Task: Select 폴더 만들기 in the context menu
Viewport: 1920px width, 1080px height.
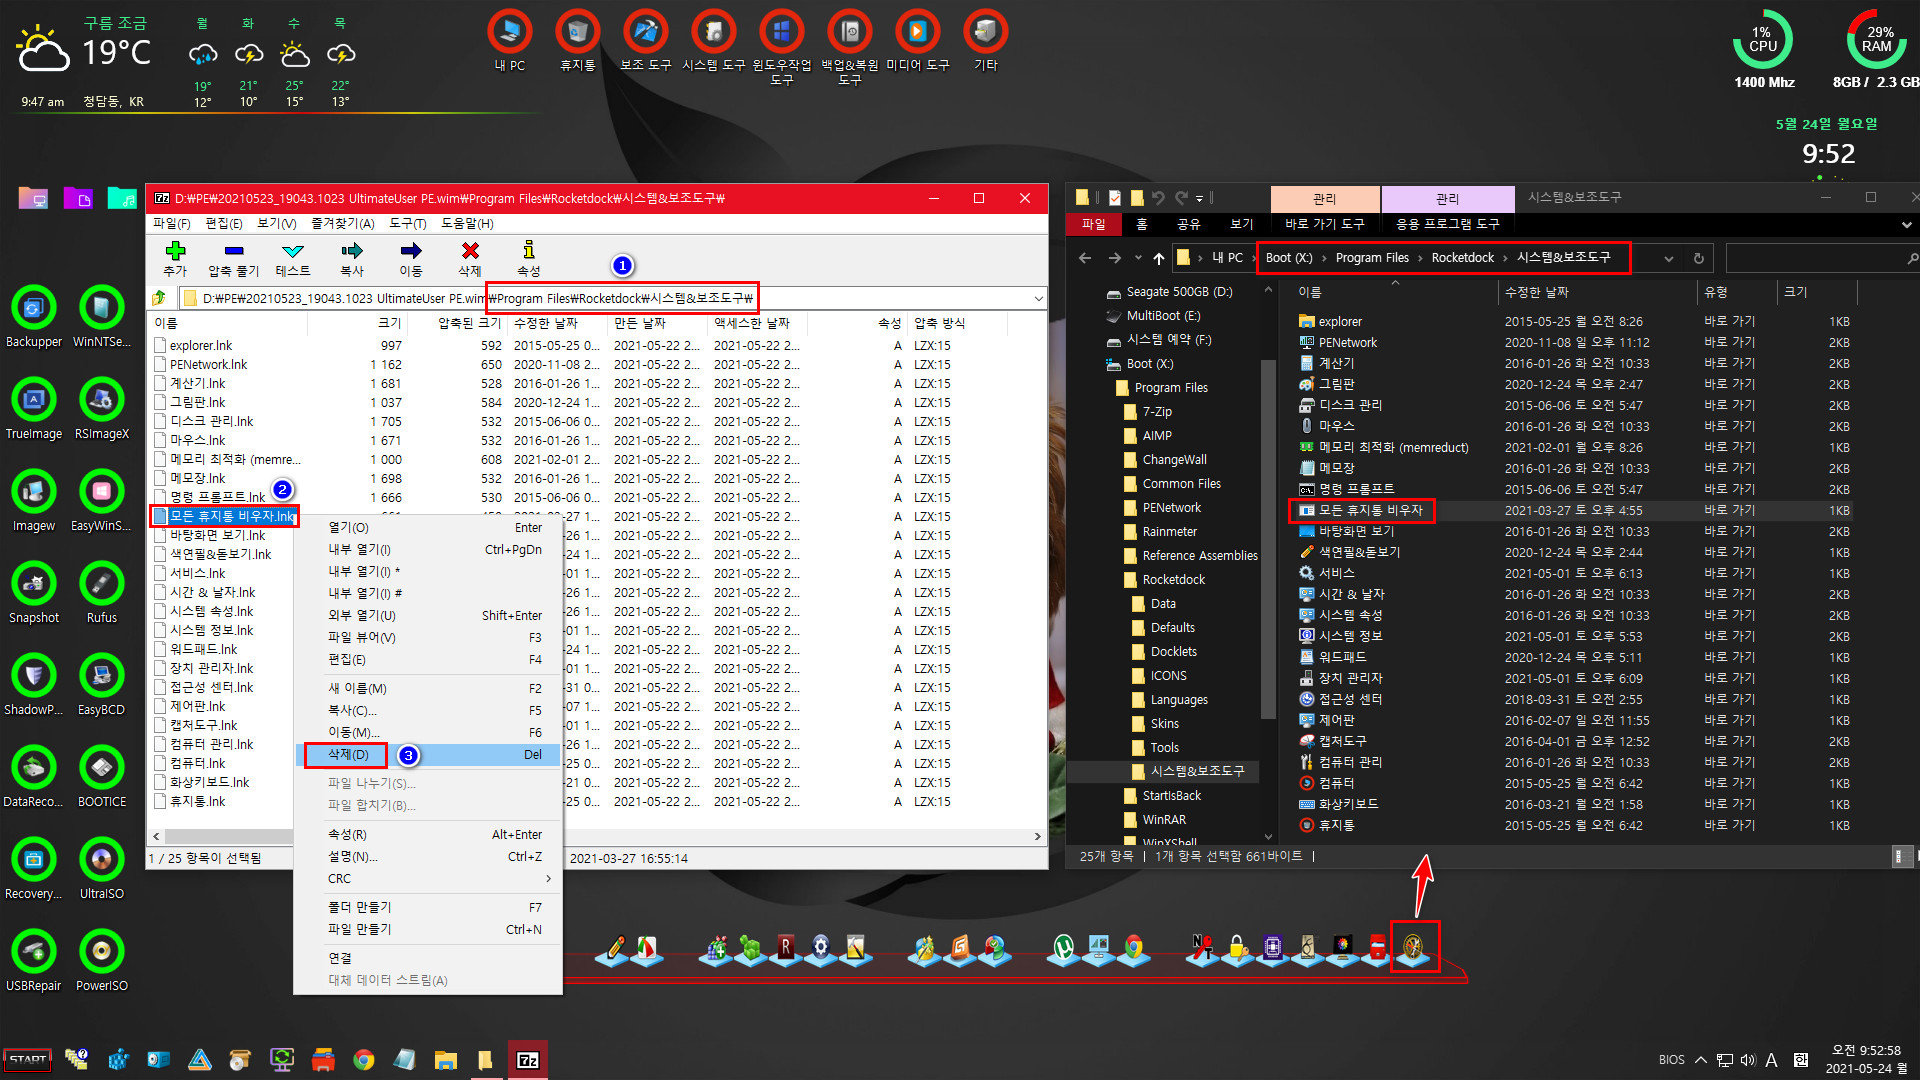Action: (428, 908)
